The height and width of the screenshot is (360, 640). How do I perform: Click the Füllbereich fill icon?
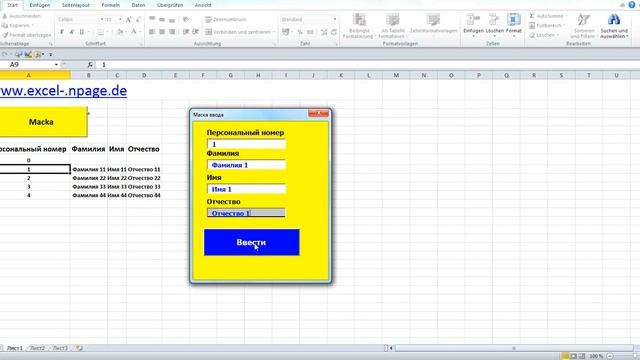coord(532,25)
